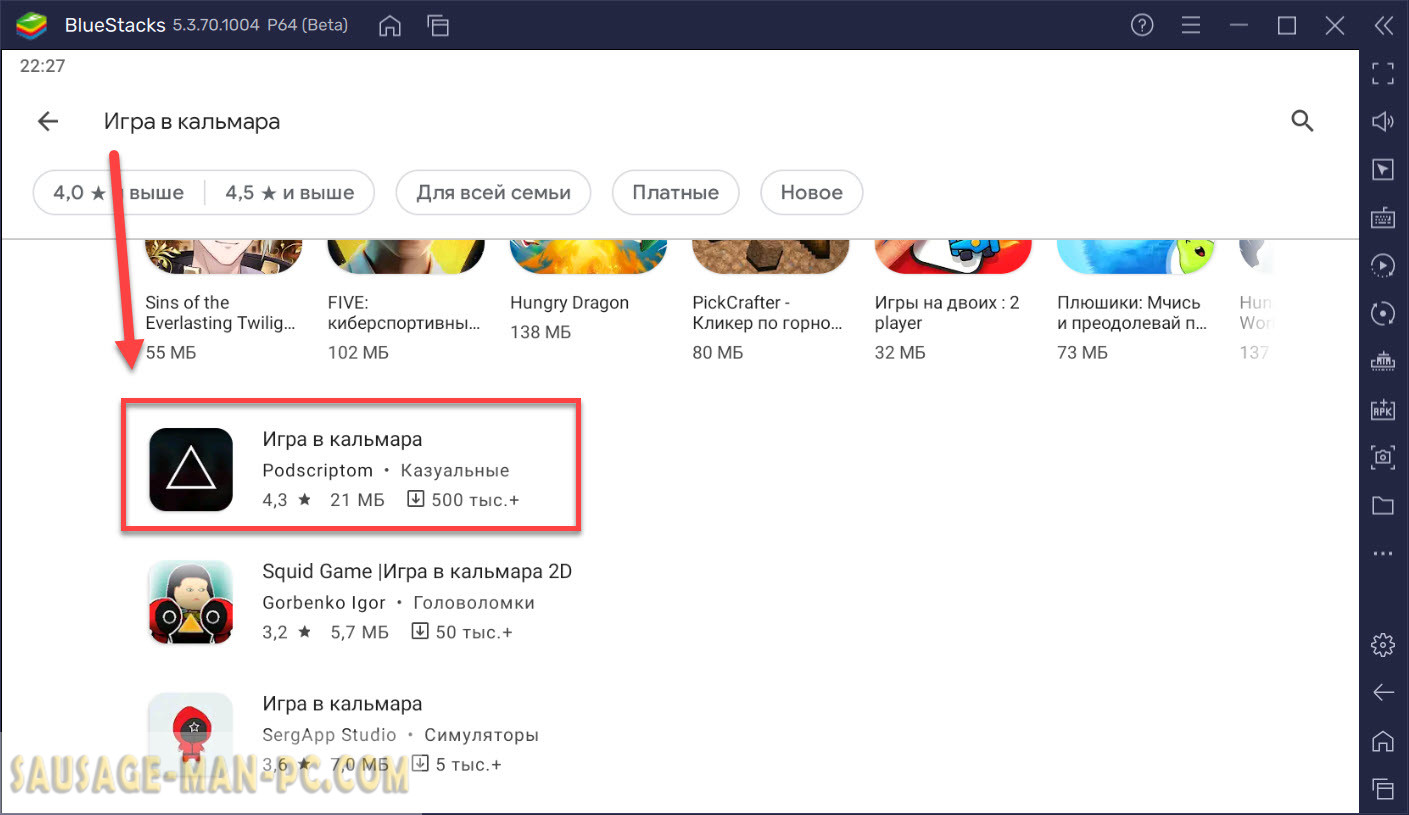Open Sins of the Everlasting Twilight thumbnail
The image size is (1409, 815).
click(223, 256)
